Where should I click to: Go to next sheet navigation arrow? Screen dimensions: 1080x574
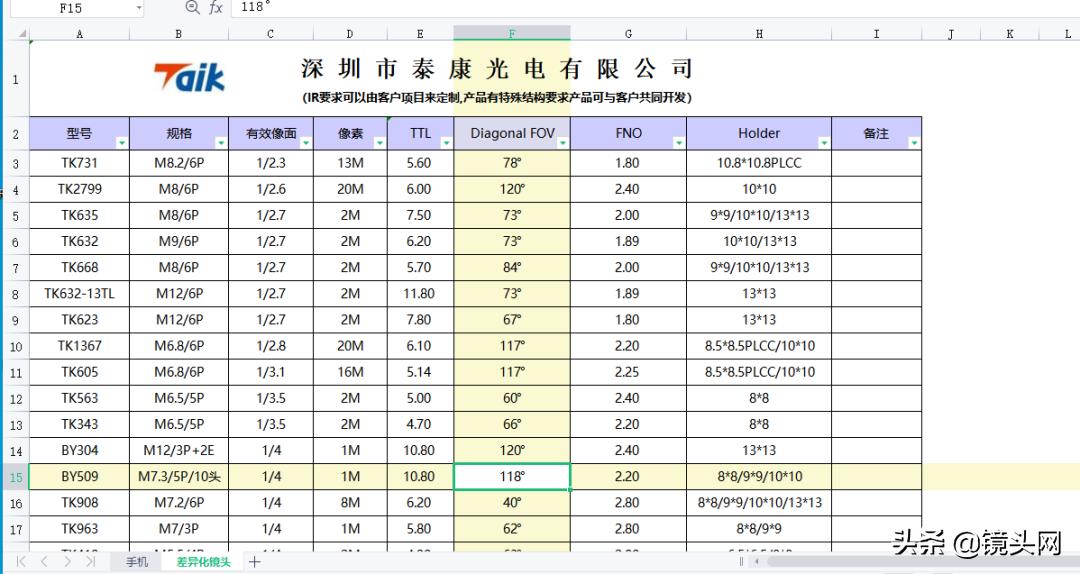click(x=67, y=561)
